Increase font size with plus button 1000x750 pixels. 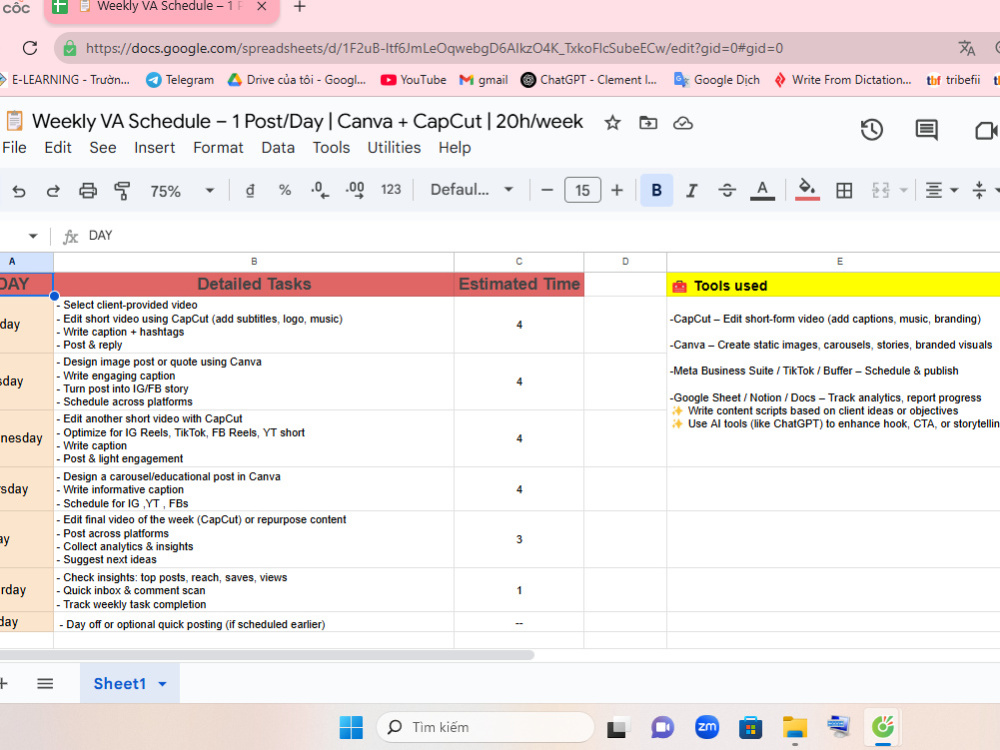[x=617, y=190]
